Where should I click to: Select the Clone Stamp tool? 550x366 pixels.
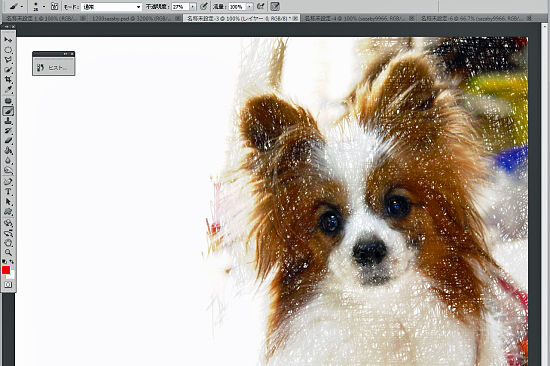point(8,121)
